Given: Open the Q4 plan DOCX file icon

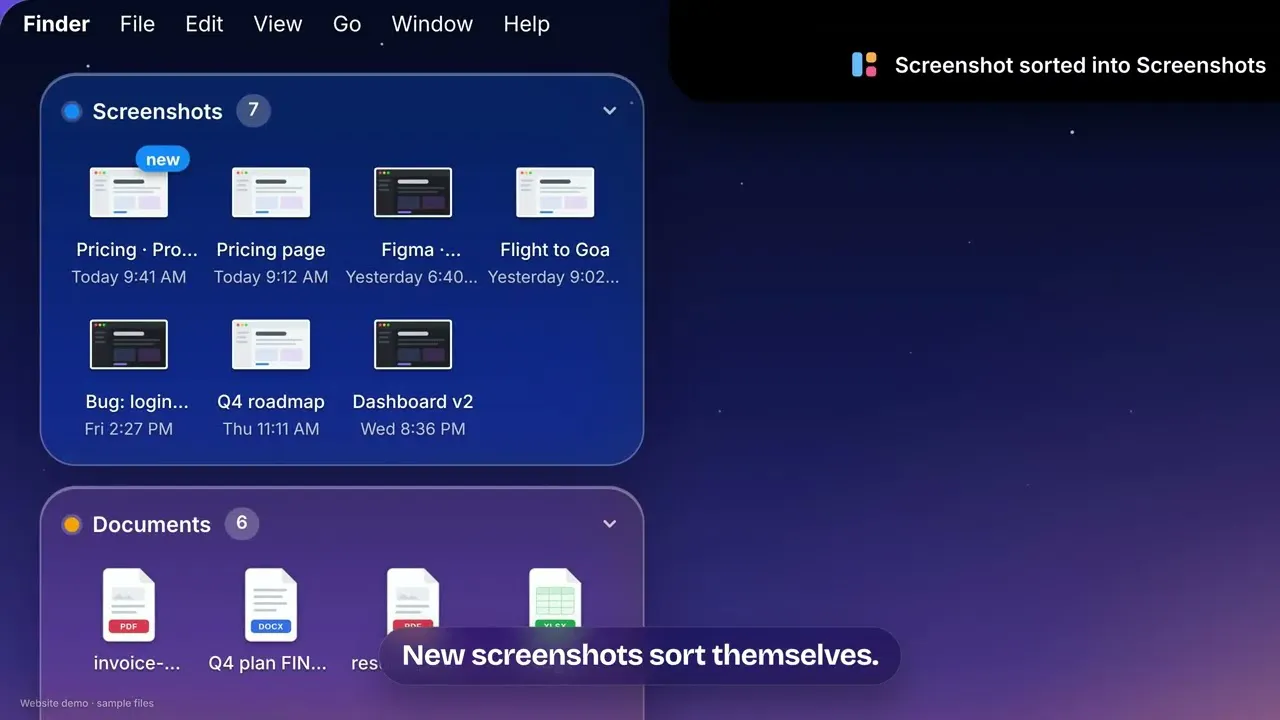Looking at the screenshot, I should [271, 605].
